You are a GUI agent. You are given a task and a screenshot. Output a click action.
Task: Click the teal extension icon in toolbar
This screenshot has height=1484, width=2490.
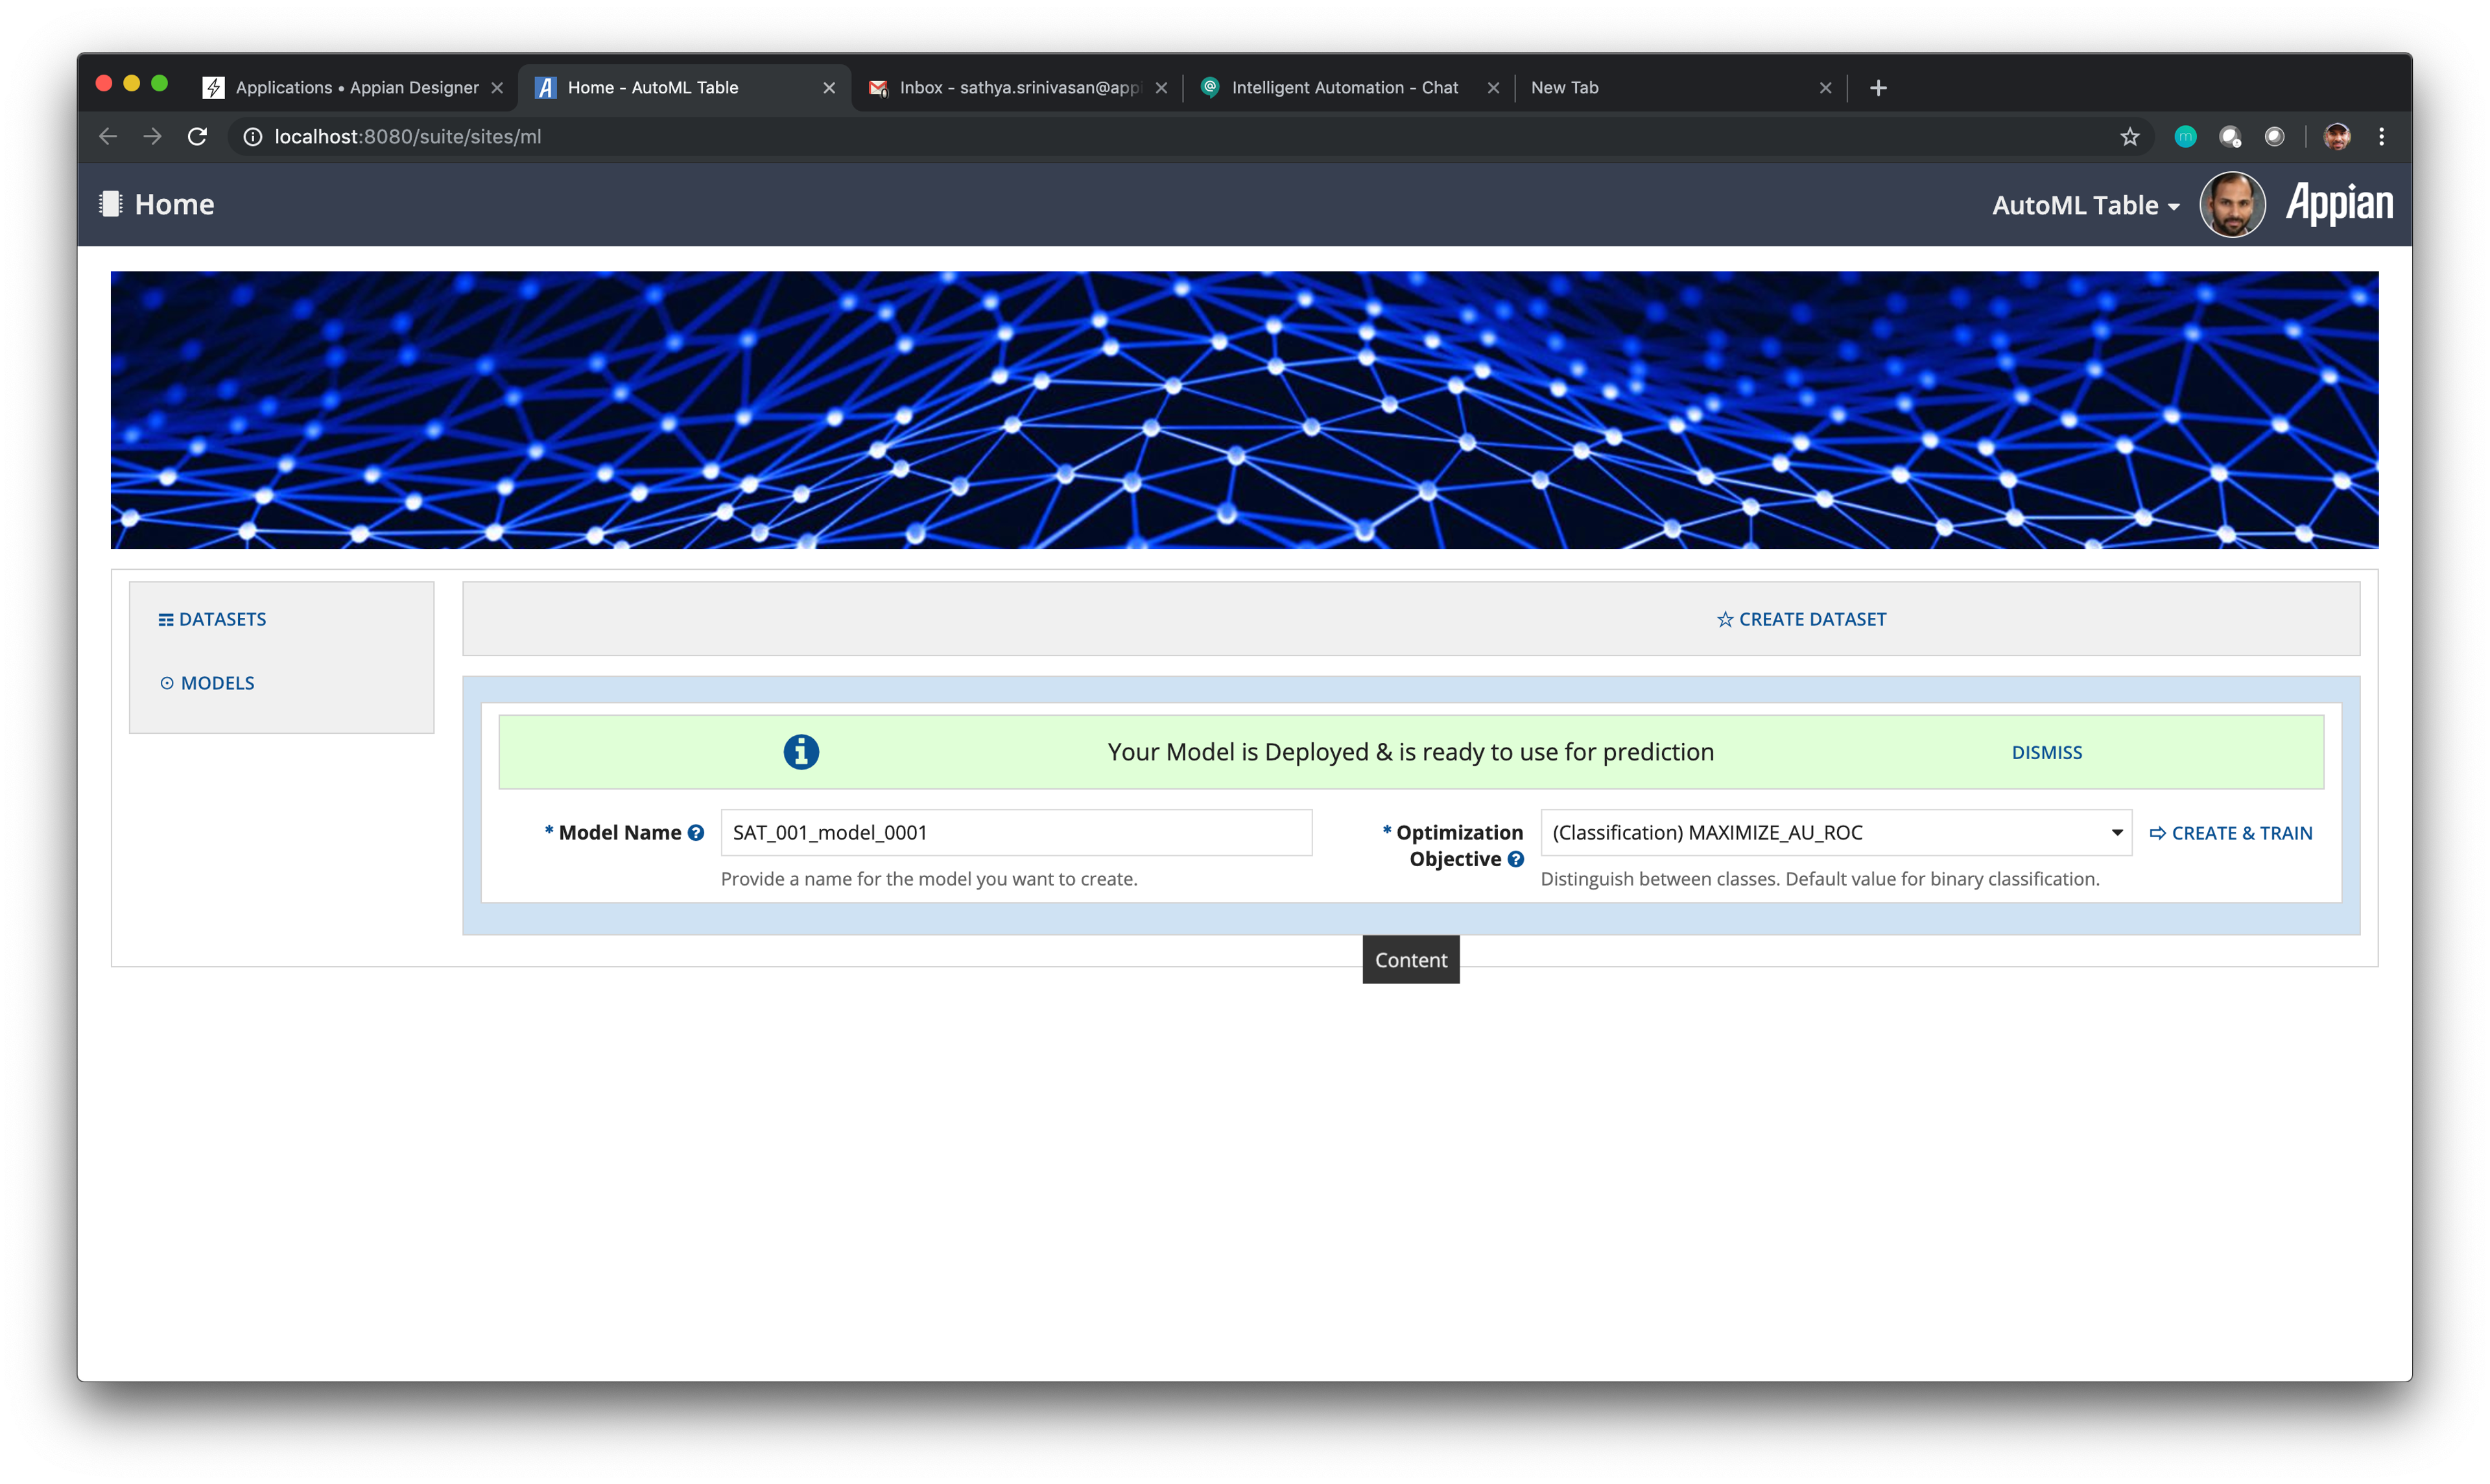2185,137
